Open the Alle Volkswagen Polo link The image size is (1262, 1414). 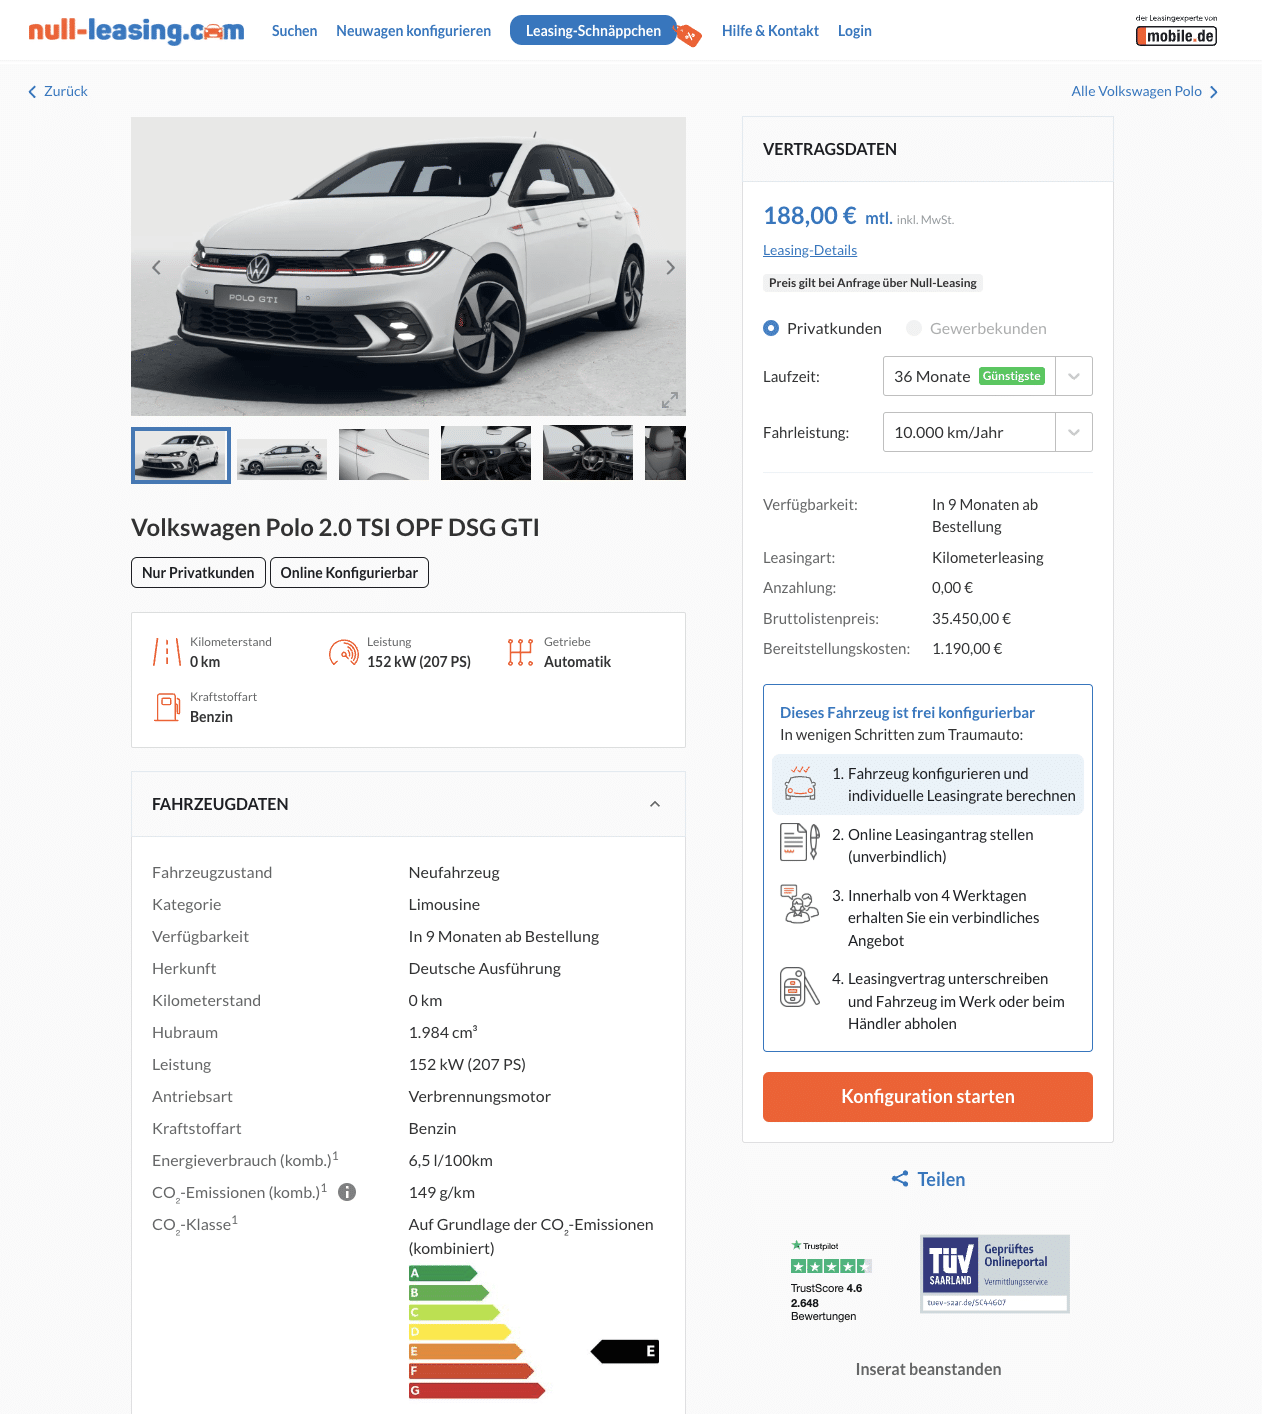pyautogui.click(x=1136, y=91)
